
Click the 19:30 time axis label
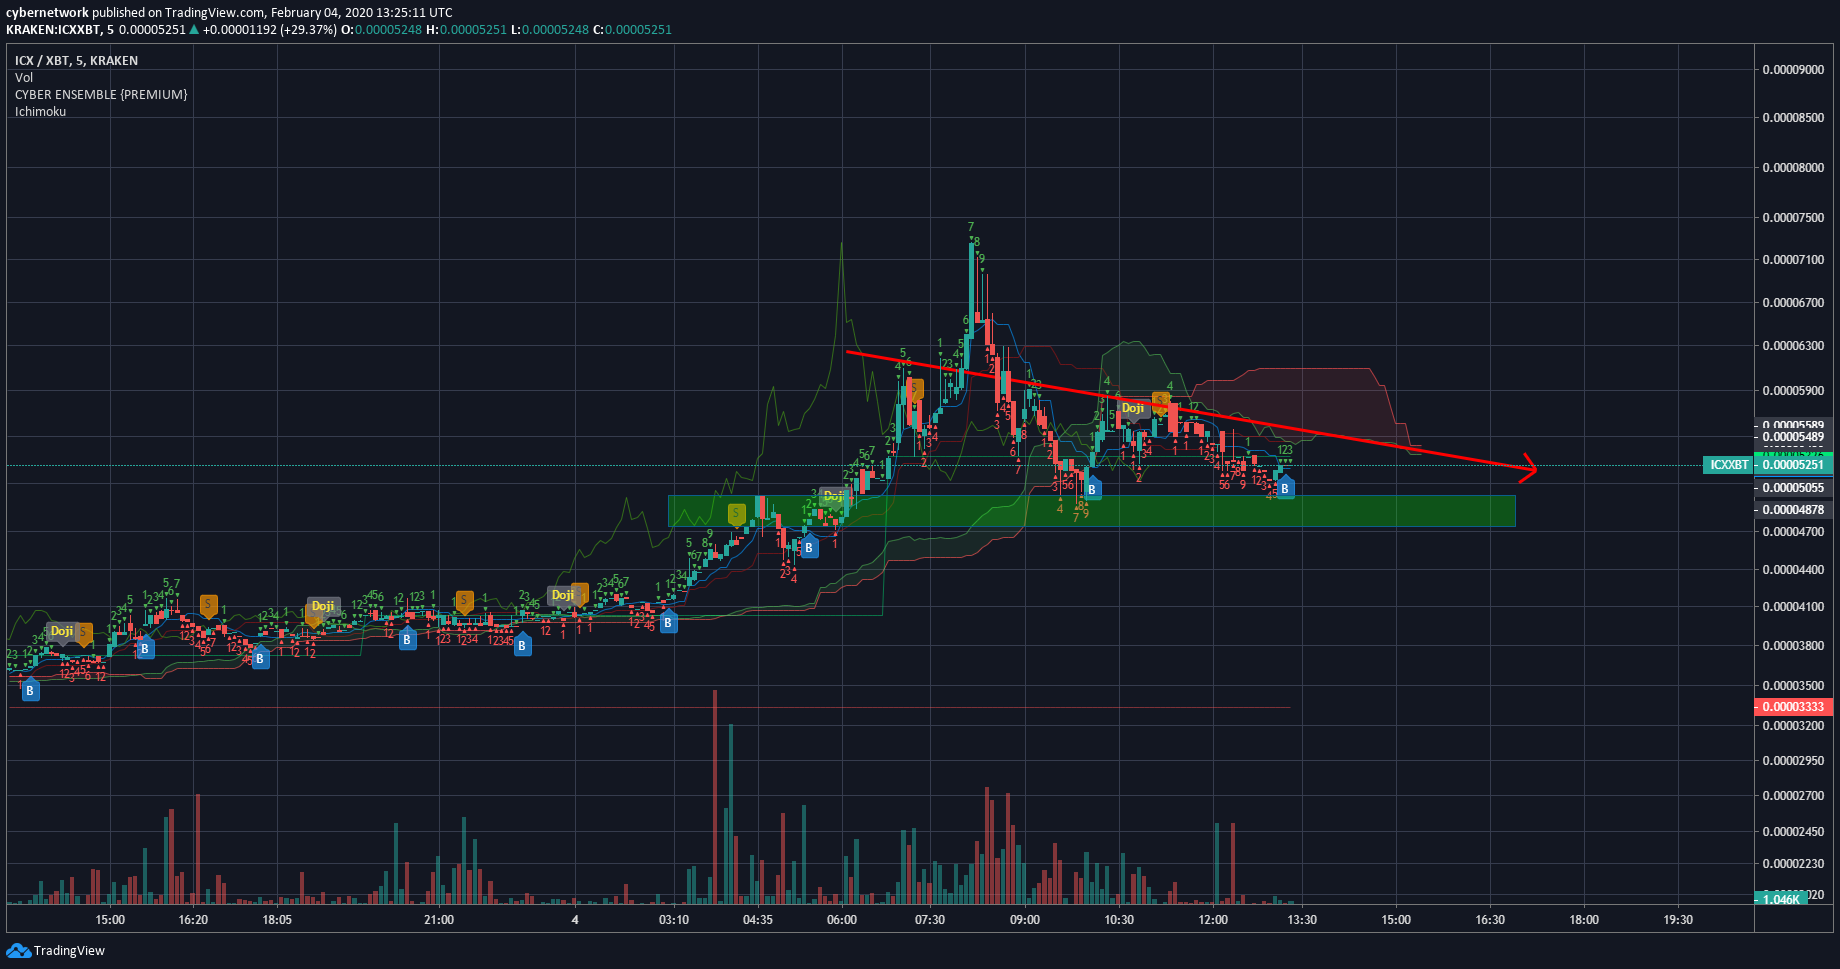tap(1678, 920)
